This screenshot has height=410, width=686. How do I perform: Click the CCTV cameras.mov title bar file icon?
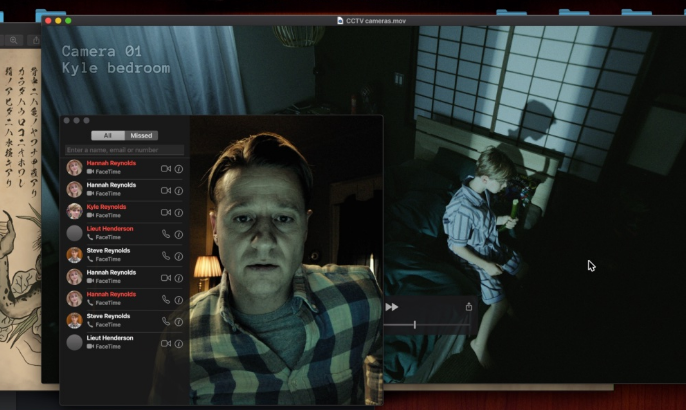tap(340, 21)
